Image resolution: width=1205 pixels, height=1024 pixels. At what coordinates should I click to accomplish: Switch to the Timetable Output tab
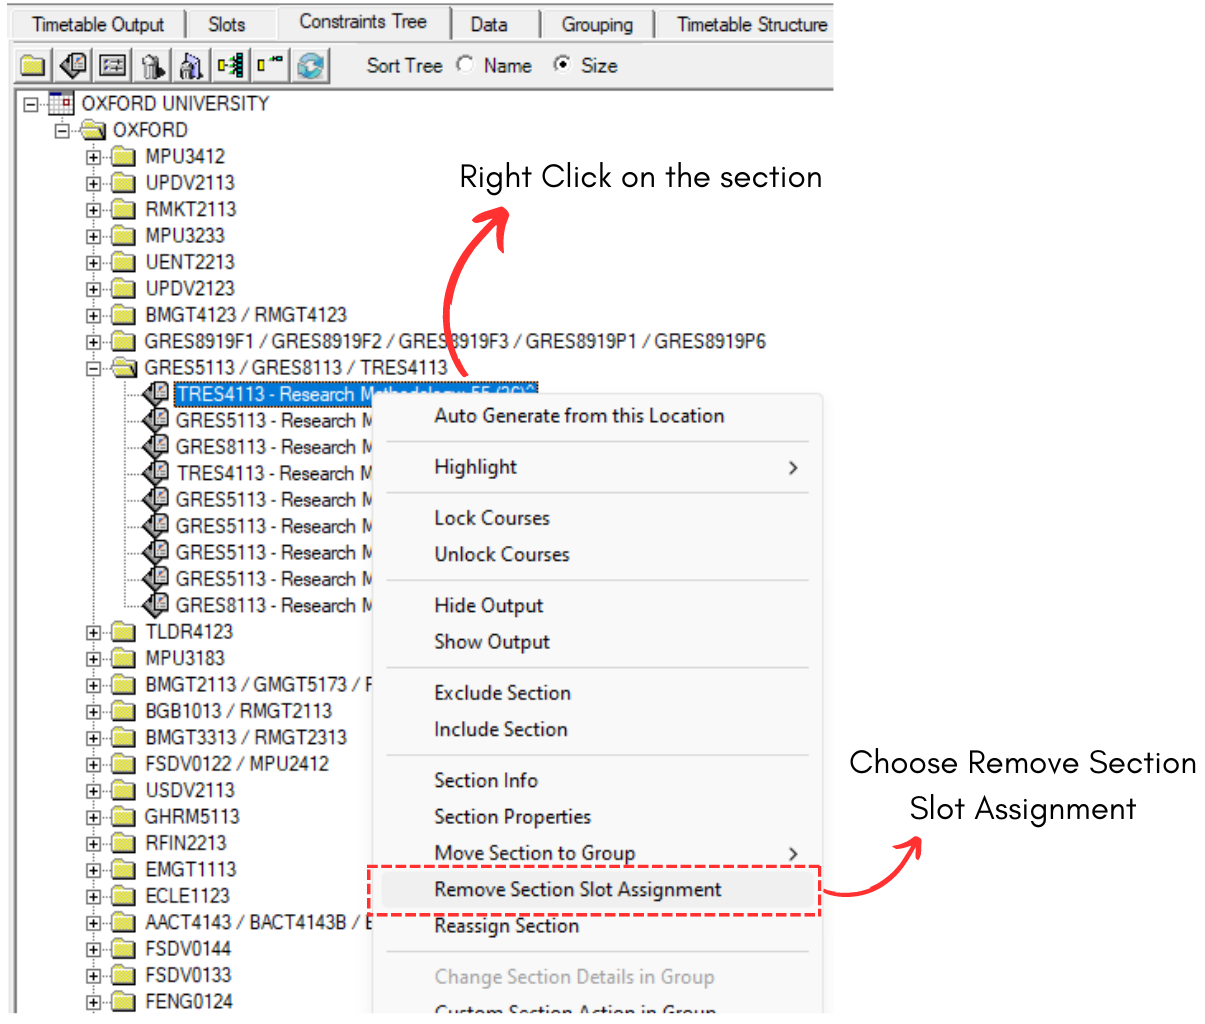(x=97, y=24)
